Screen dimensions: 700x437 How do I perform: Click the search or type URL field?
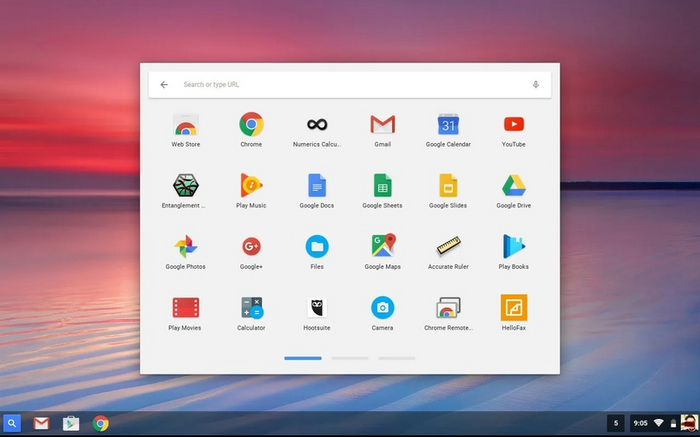point(350,85)
